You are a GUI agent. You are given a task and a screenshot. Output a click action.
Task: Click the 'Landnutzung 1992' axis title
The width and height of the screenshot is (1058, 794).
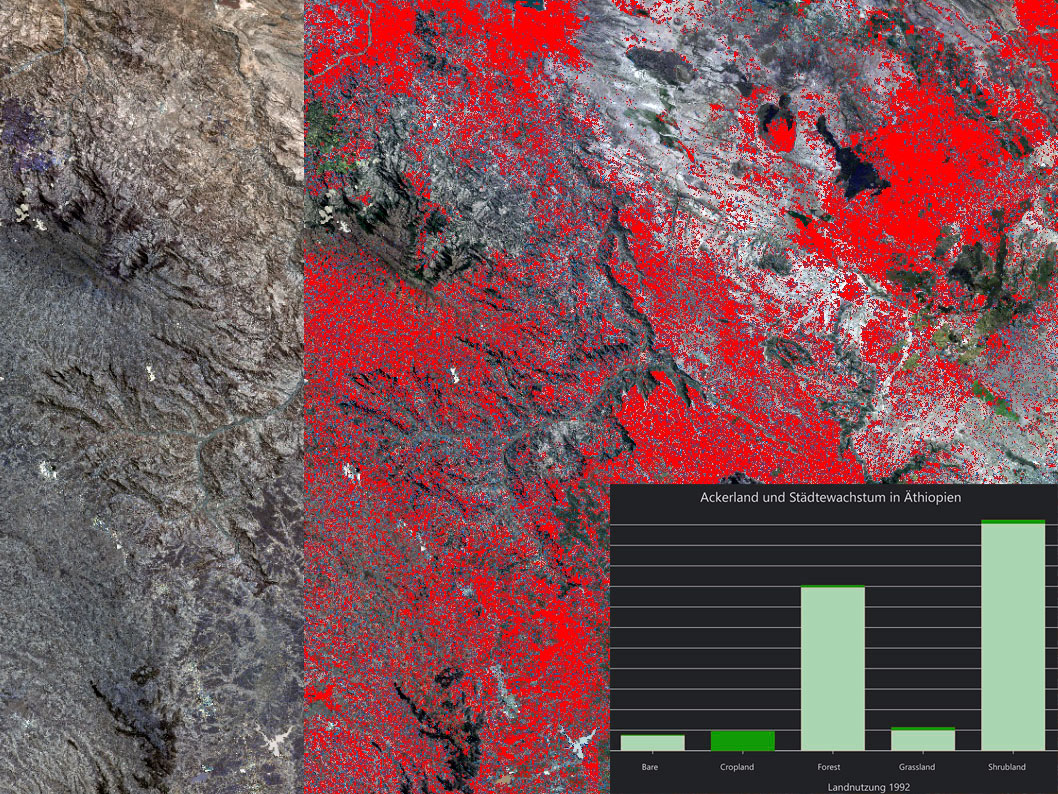click(x=868, y=787)
